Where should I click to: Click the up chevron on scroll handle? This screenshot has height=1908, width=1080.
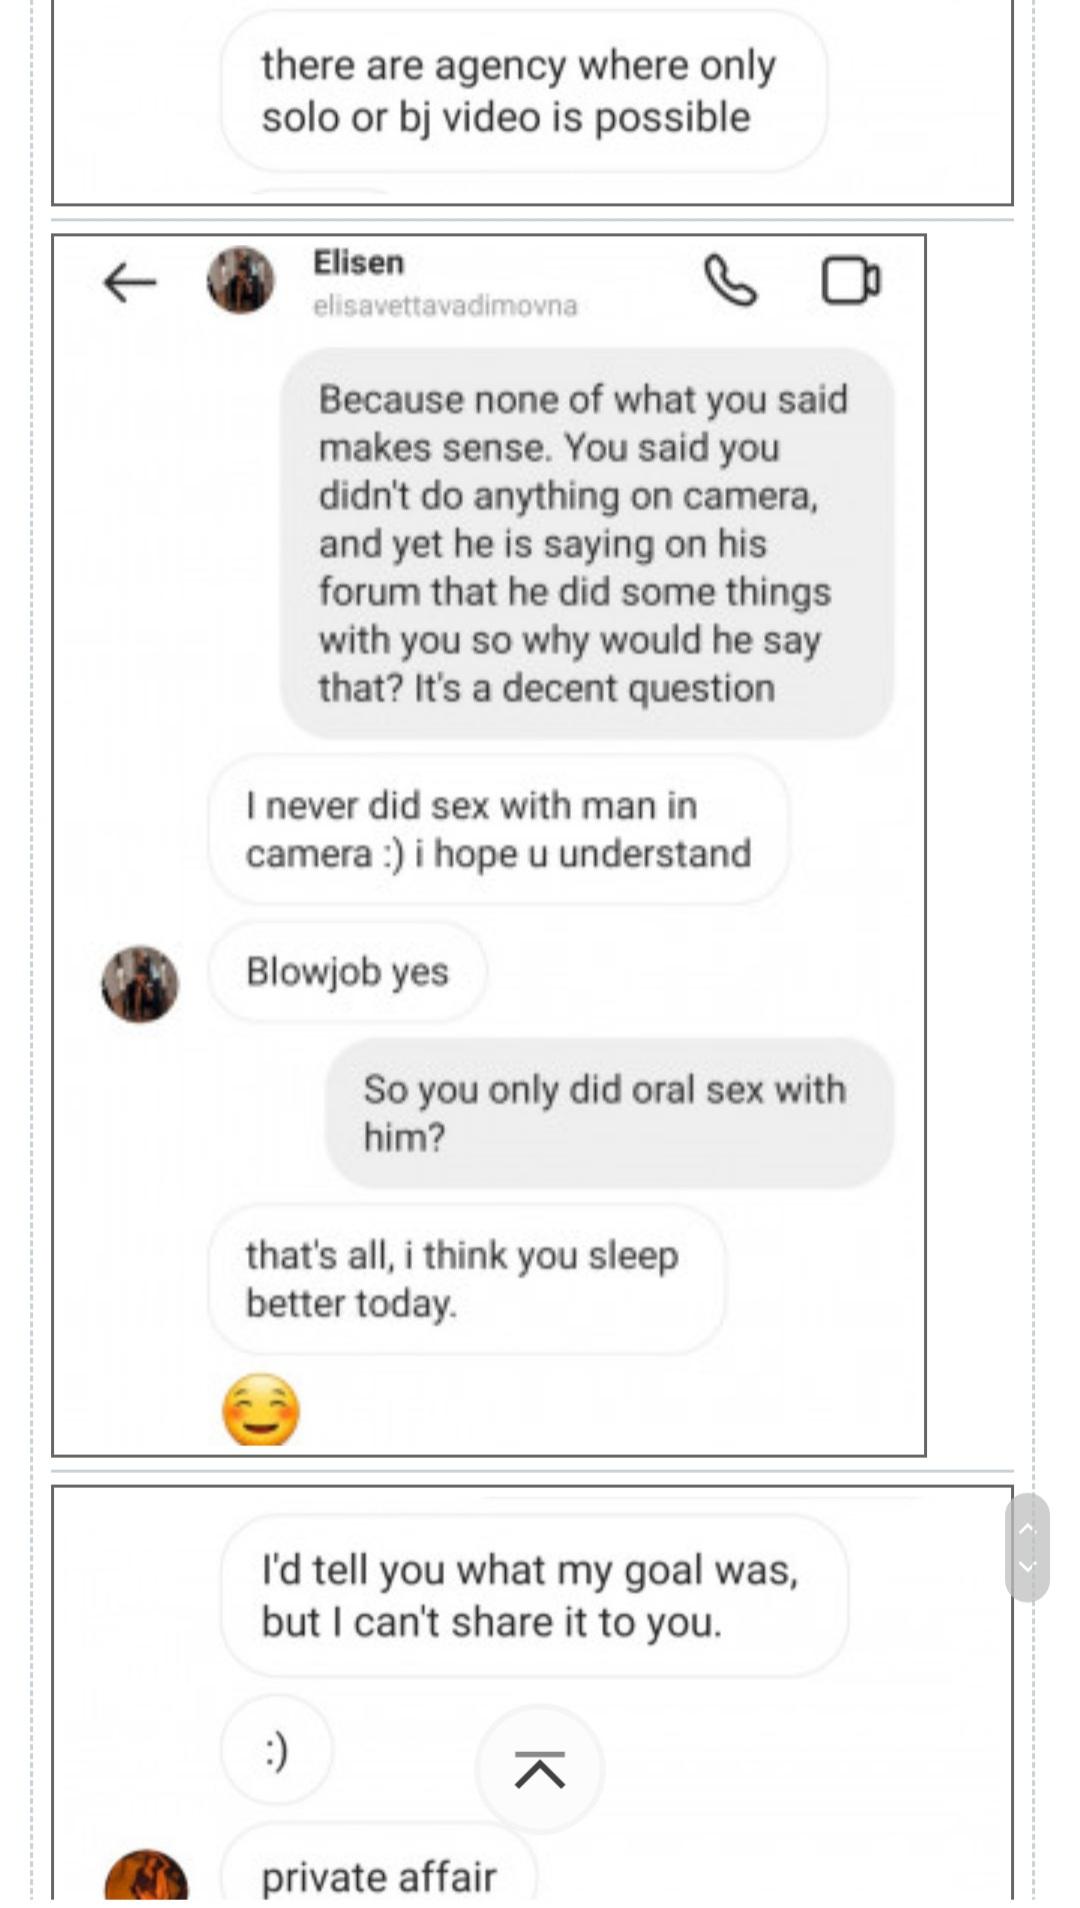(x=1027, y=1529)
